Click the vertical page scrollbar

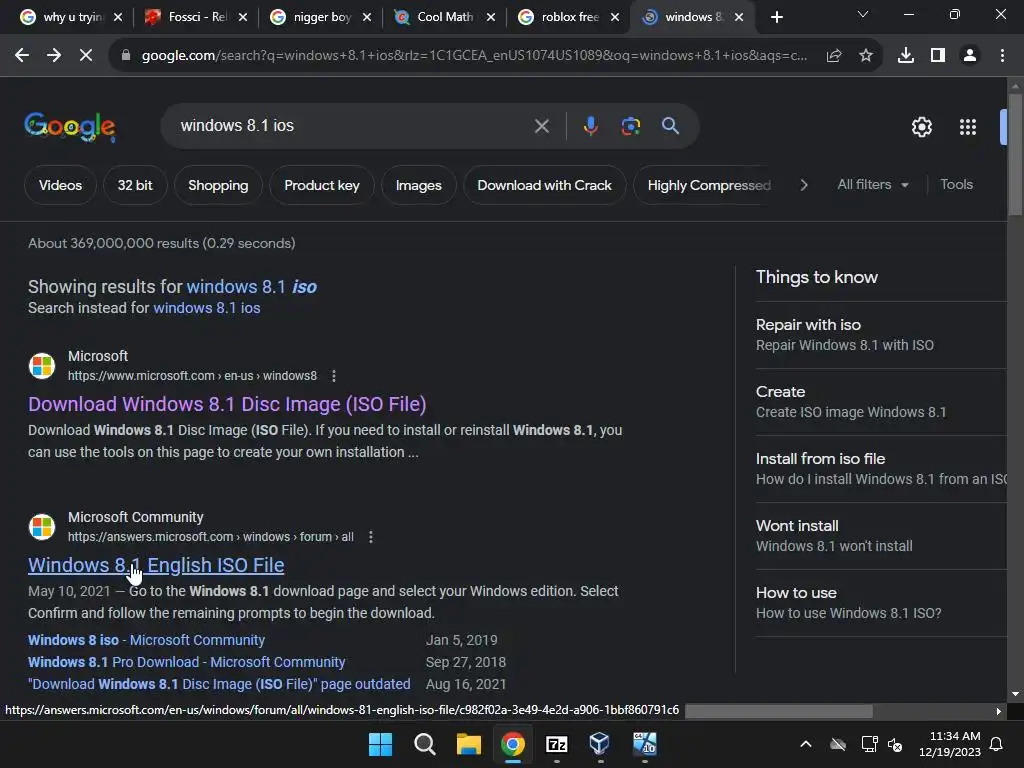click(1015, 155)
